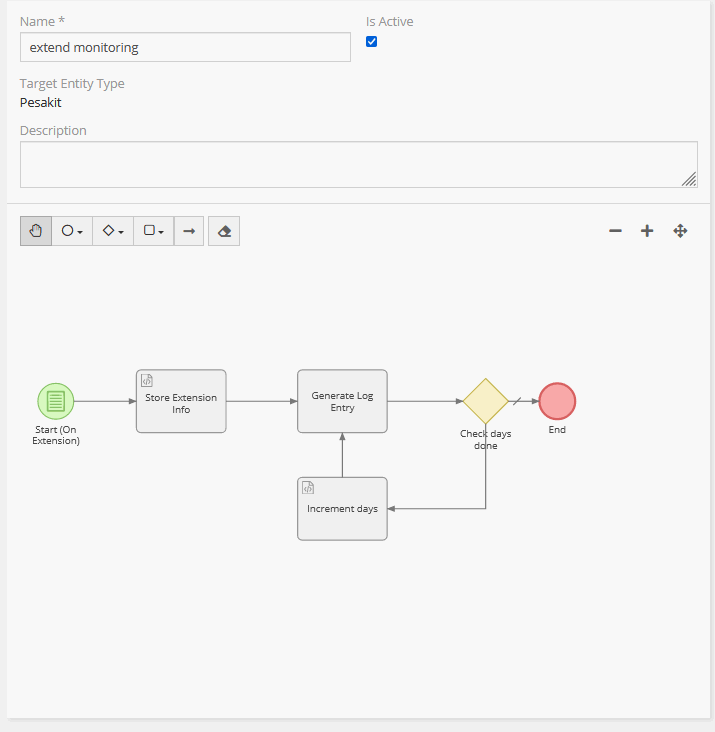Click the fit-to-screen move arrows icon
The image size is (715, 732).
(680, 231)
